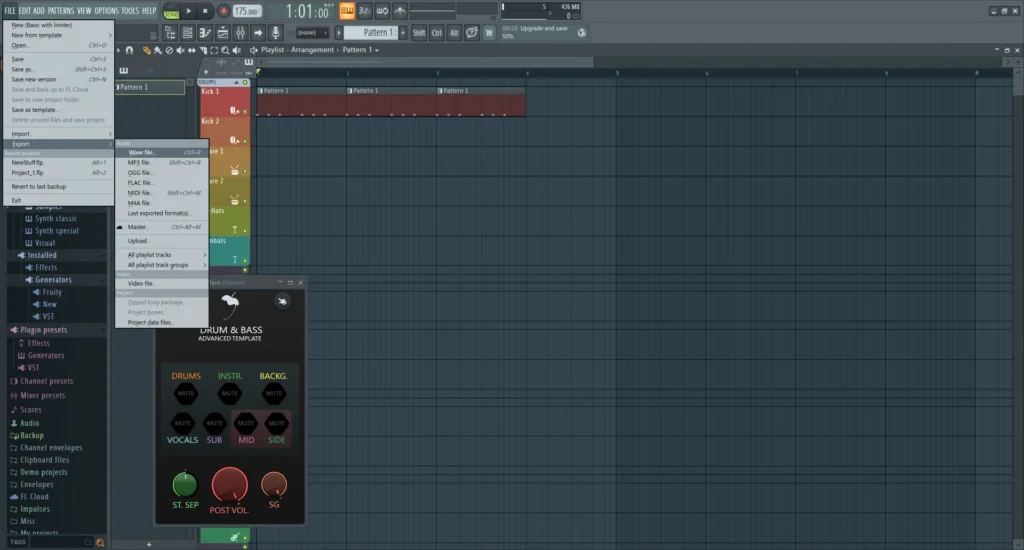
Task: Arm the red record button
Action: click(223, 11)
